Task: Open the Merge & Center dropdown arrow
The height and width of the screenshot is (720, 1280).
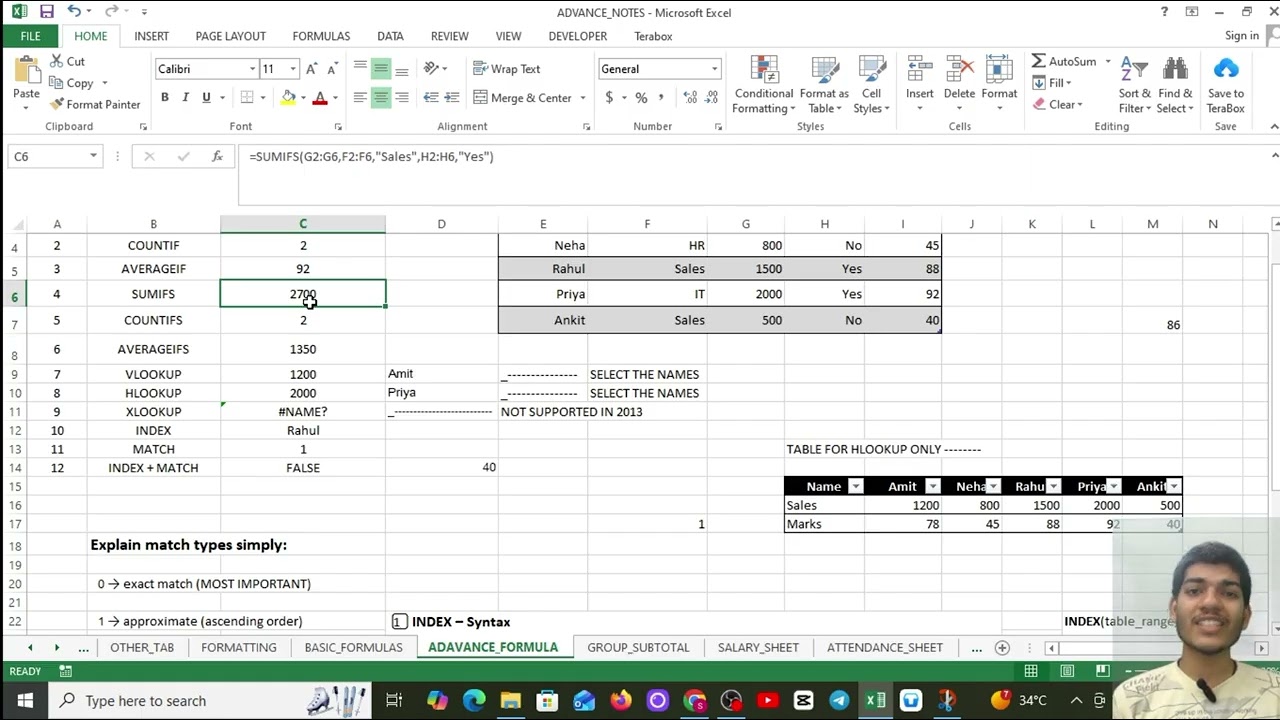Action: pyautogui.click(x=582, y=98)
